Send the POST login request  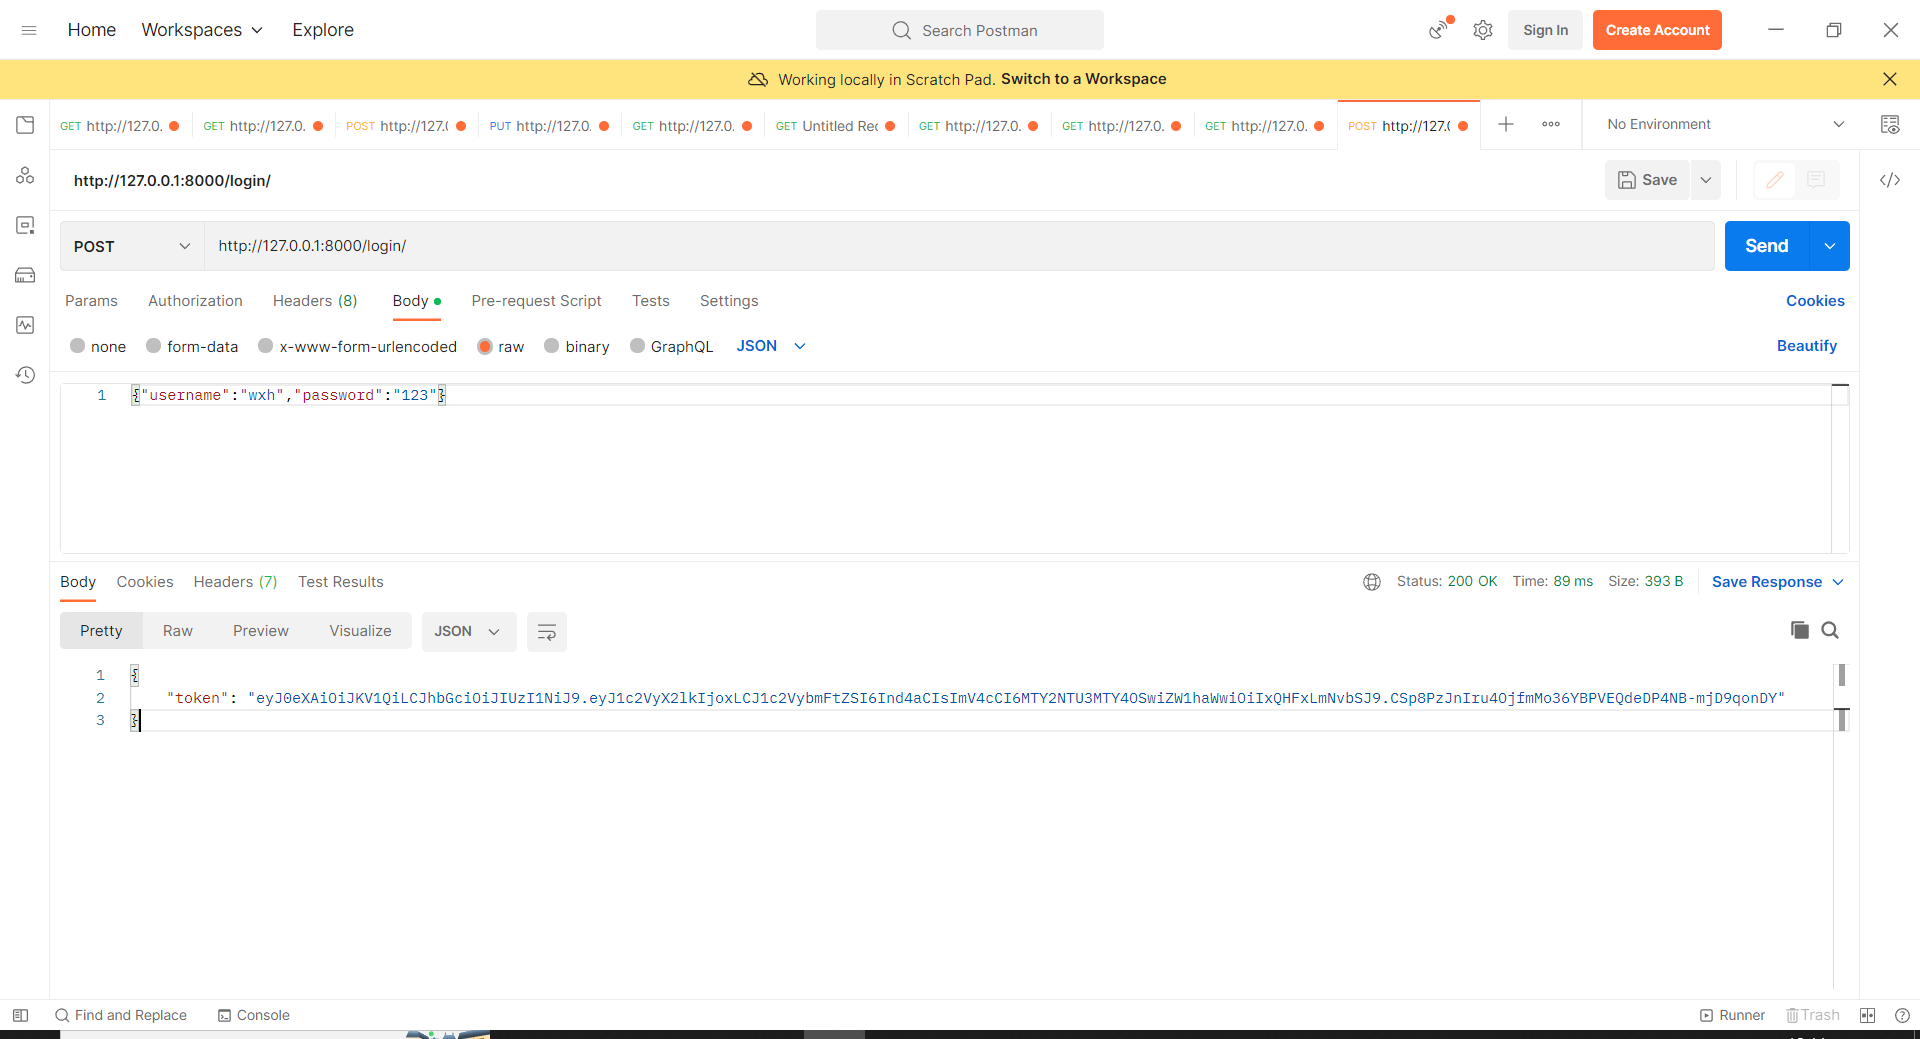click(1767, 246)
